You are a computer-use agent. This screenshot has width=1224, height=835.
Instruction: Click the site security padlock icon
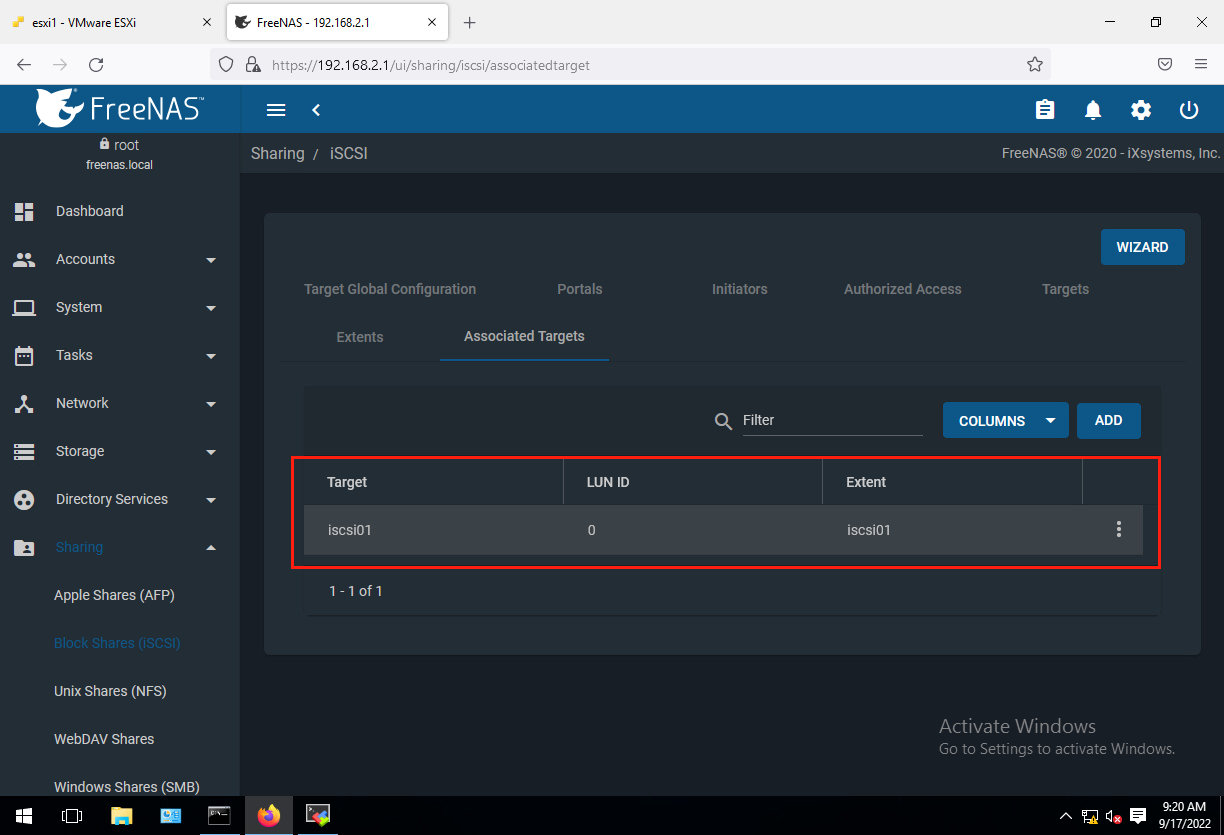[x=252, y=64]
